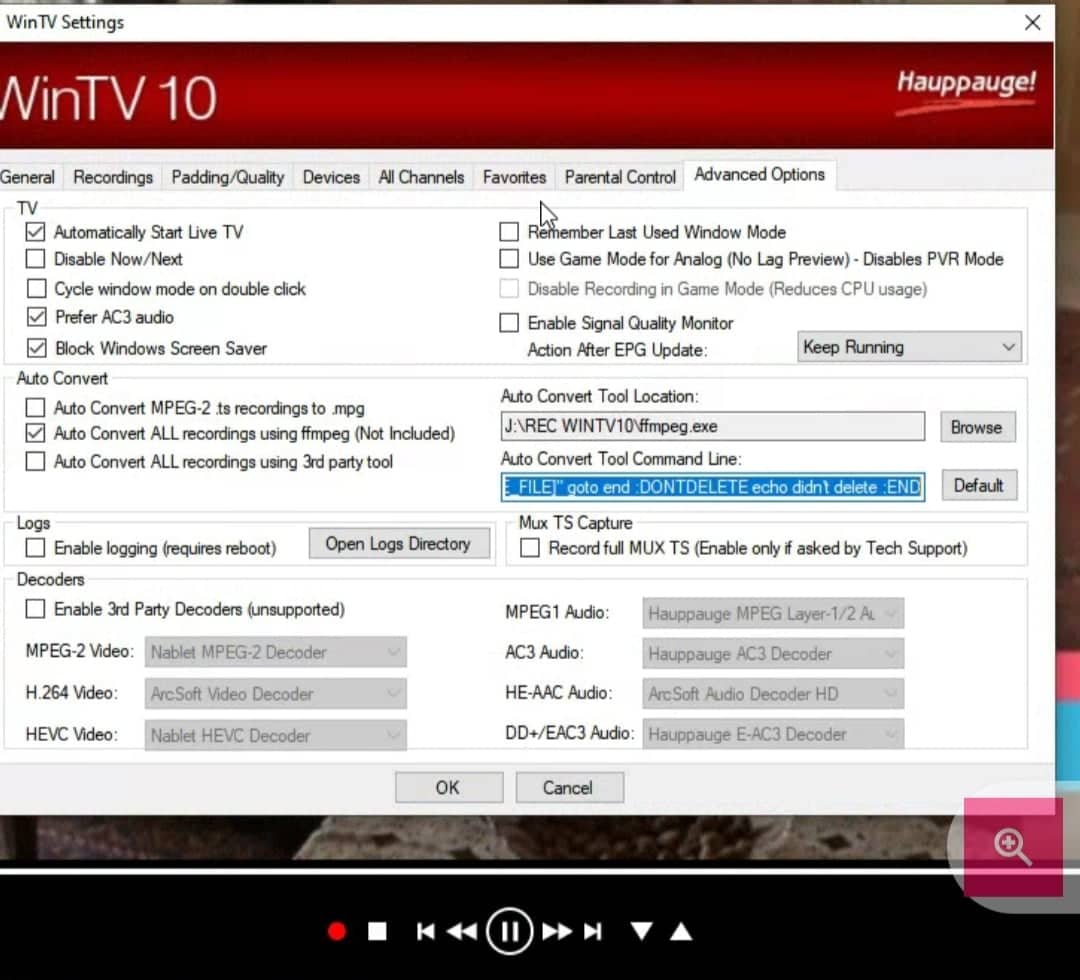The height and width of the screenshot is (980, 1080).
Task: Click Auto Convert Tool Location field
Action: 712,426
